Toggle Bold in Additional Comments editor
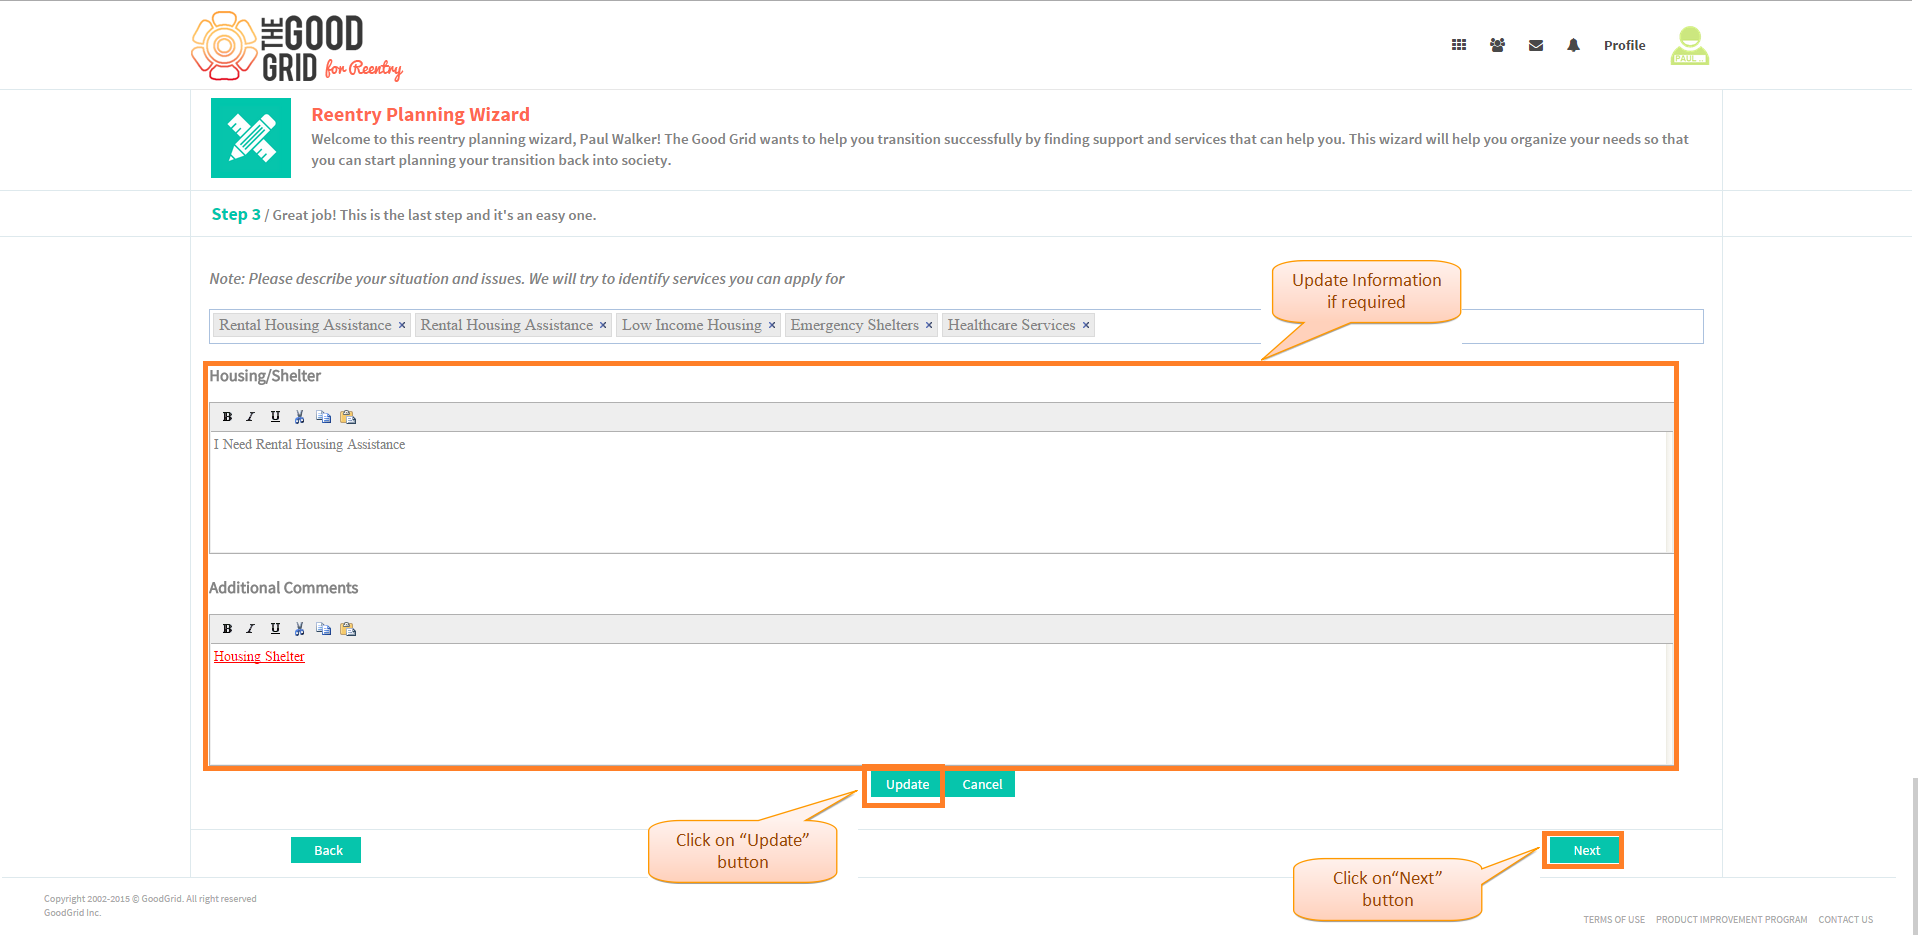This screenshot has height=935, width=1918. (227, 629)
